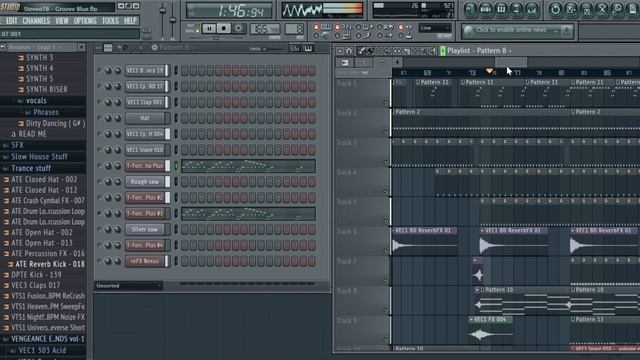Collapse the VENGEANCE E..NDS vol-1 folder

coord(48,339)
